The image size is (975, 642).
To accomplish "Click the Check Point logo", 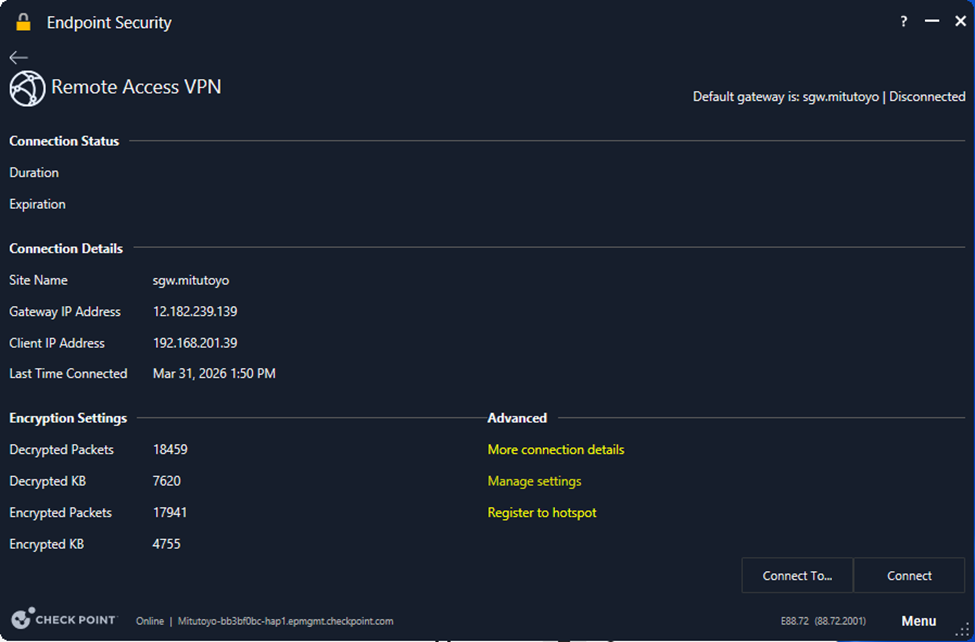I will [63, 620].
